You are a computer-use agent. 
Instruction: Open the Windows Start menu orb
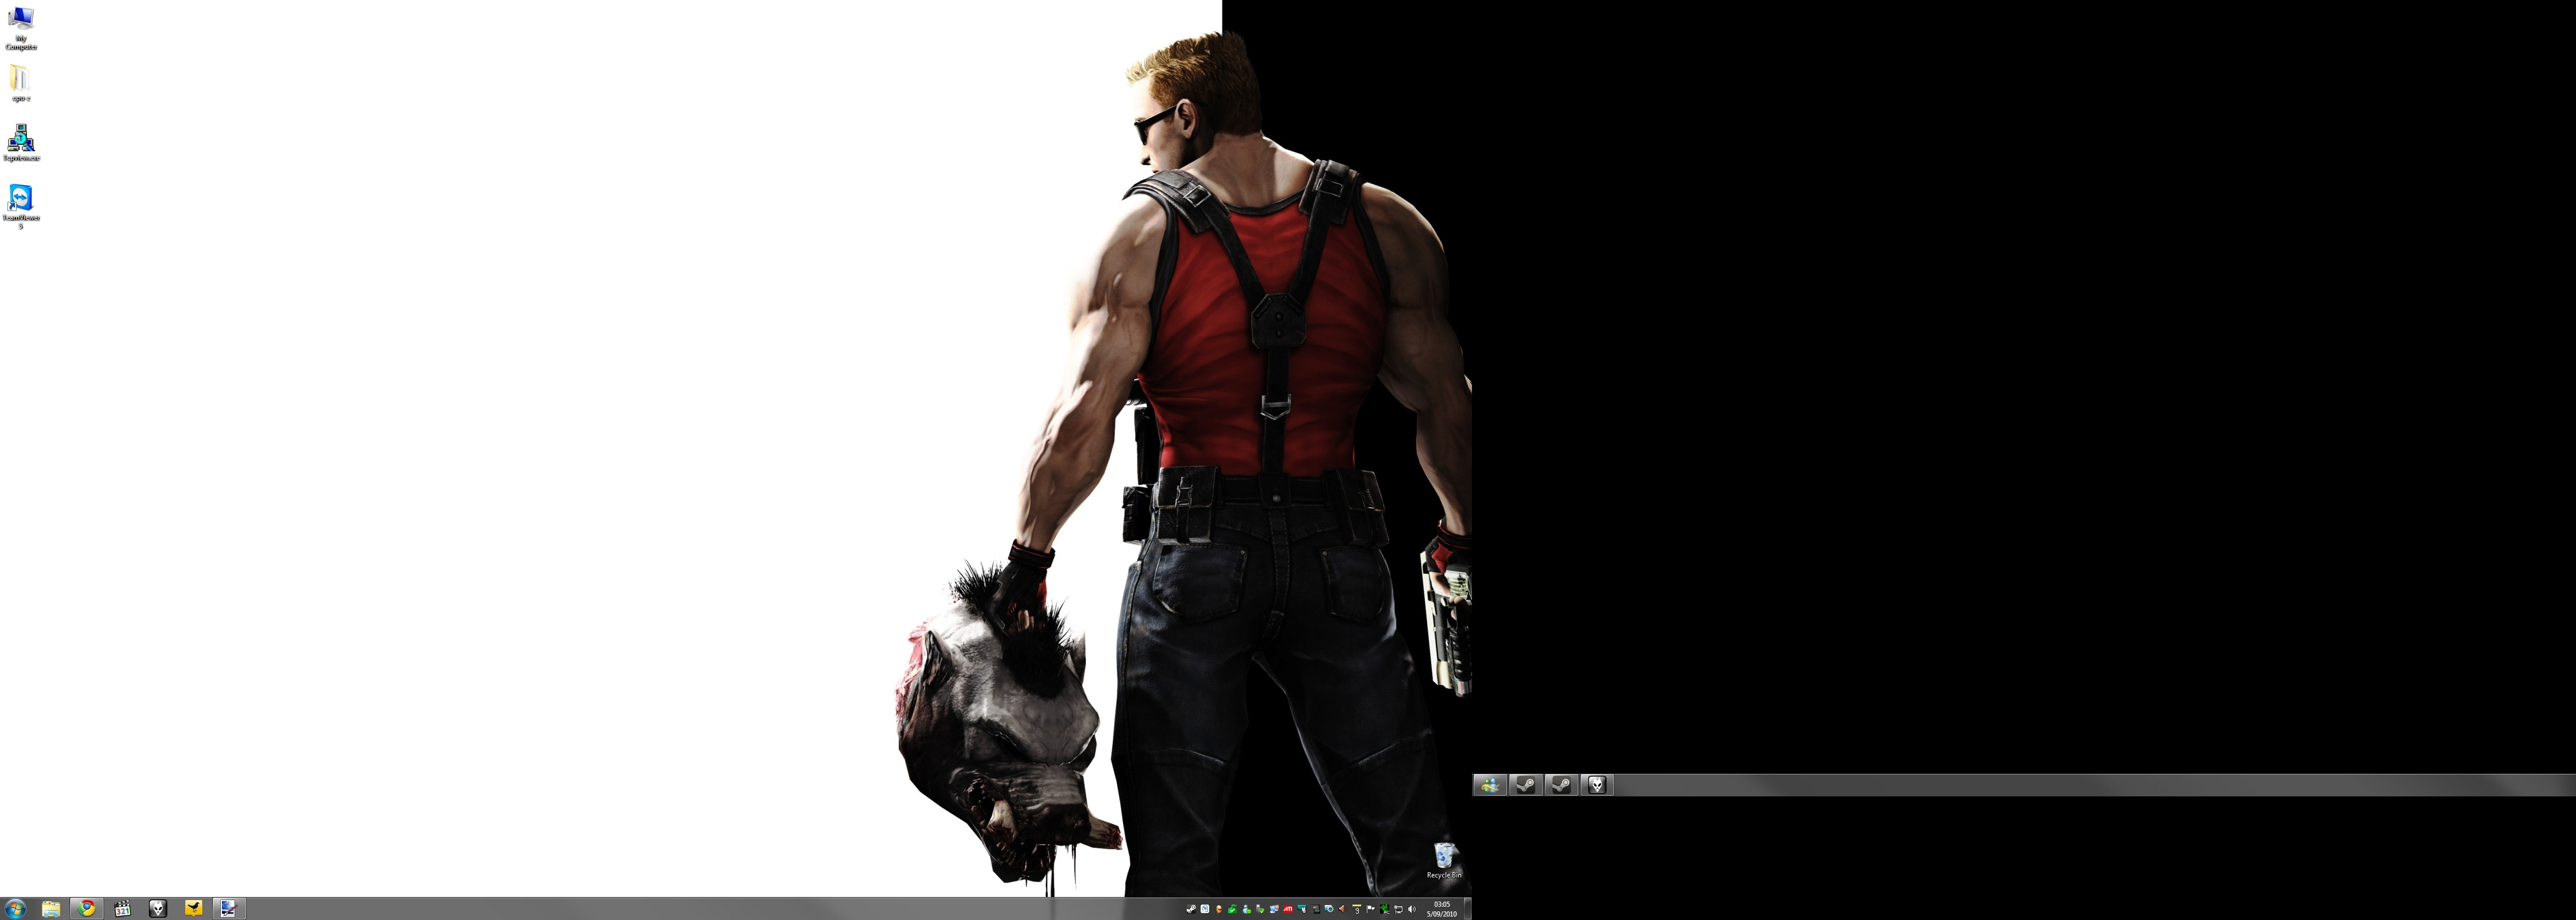[x=15, y=908]
